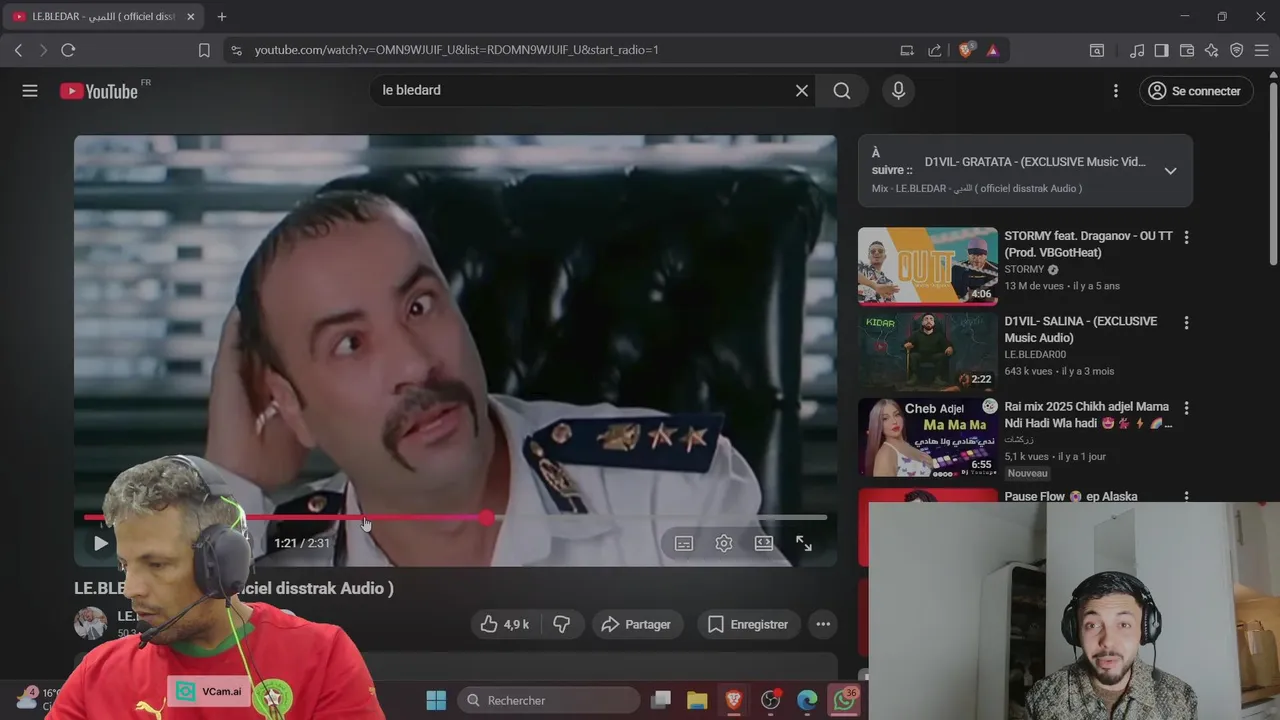The height and width of the screenshot is (720, 1280).
Task: Share page with the address bar share icon
Action: point(935,50)
